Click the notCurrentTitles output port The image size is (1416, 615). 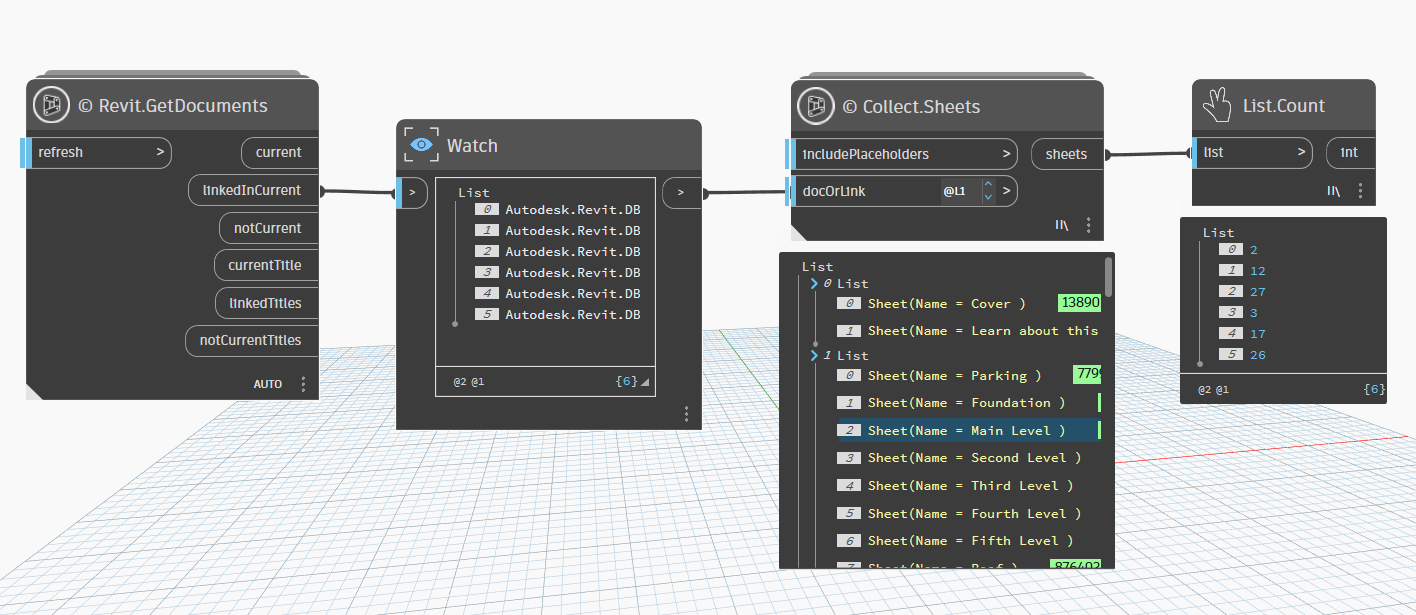pyautogui.click(x=251, y=340)
